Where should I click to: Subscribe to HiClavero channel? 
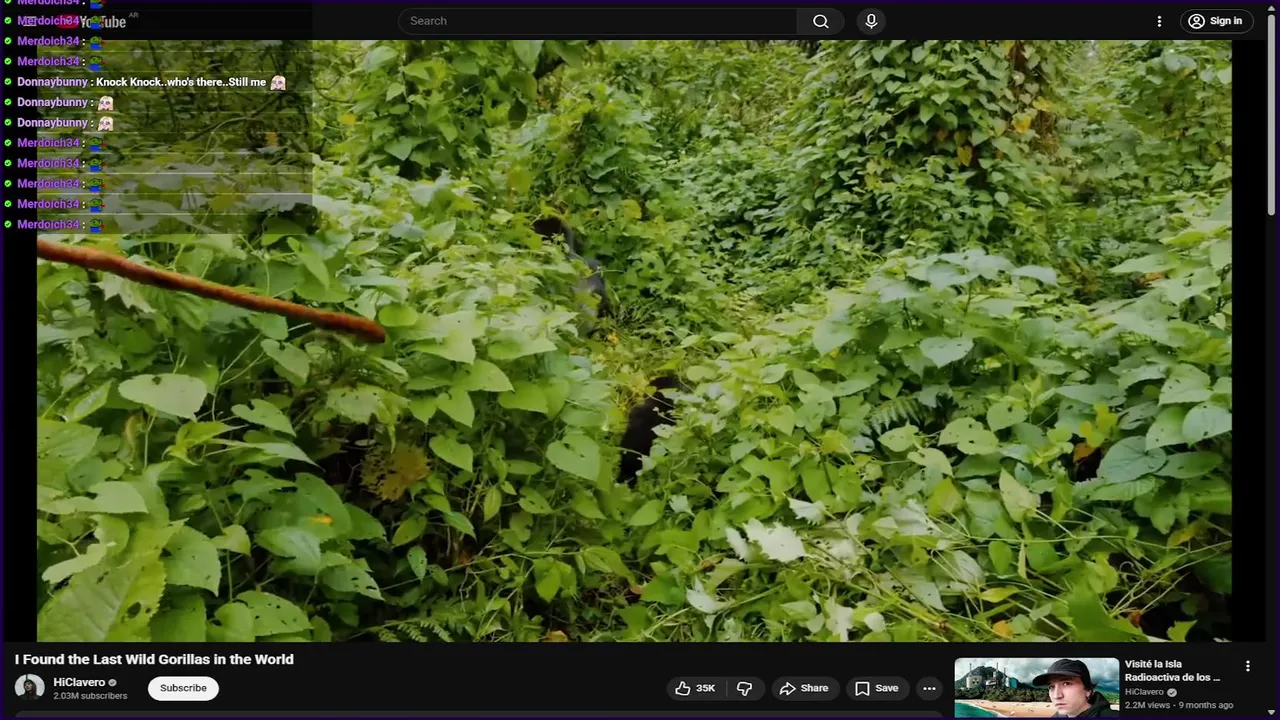click(x=183, y=688)
